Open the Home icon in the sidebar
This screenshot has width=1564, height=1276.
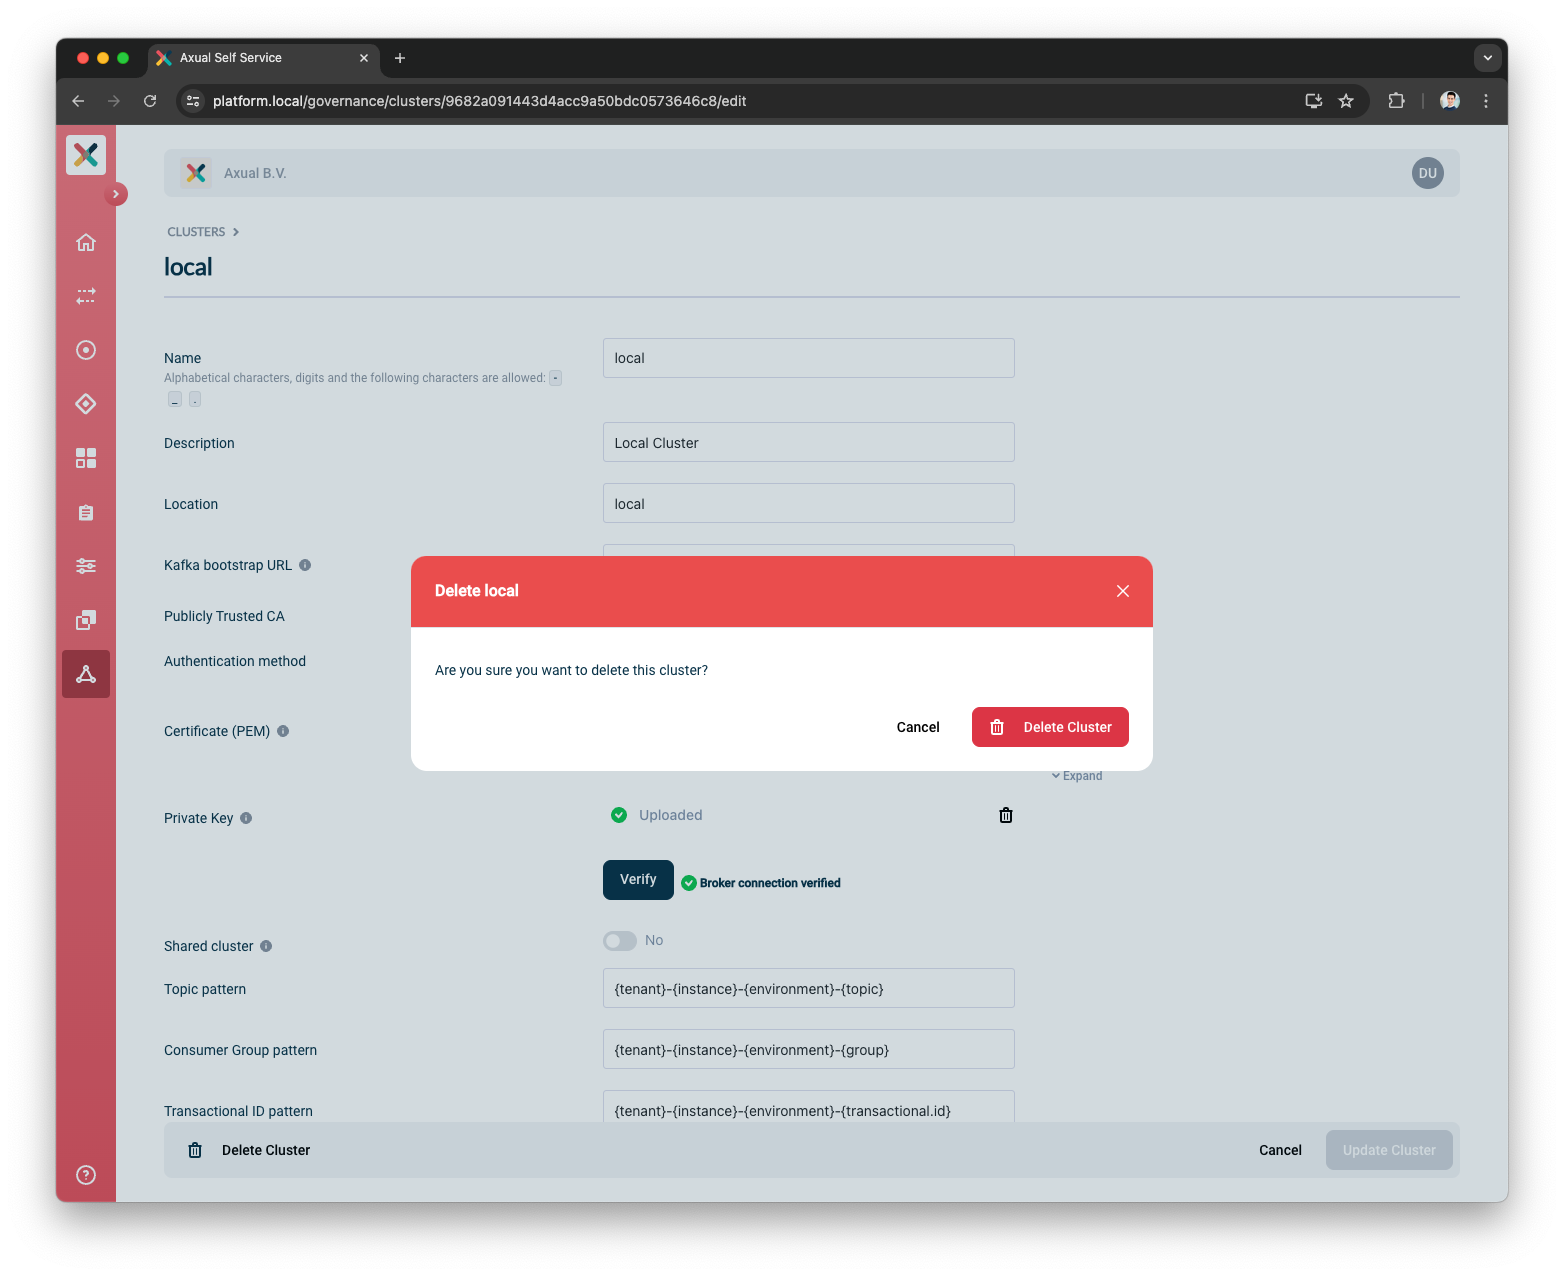(86, 242)
